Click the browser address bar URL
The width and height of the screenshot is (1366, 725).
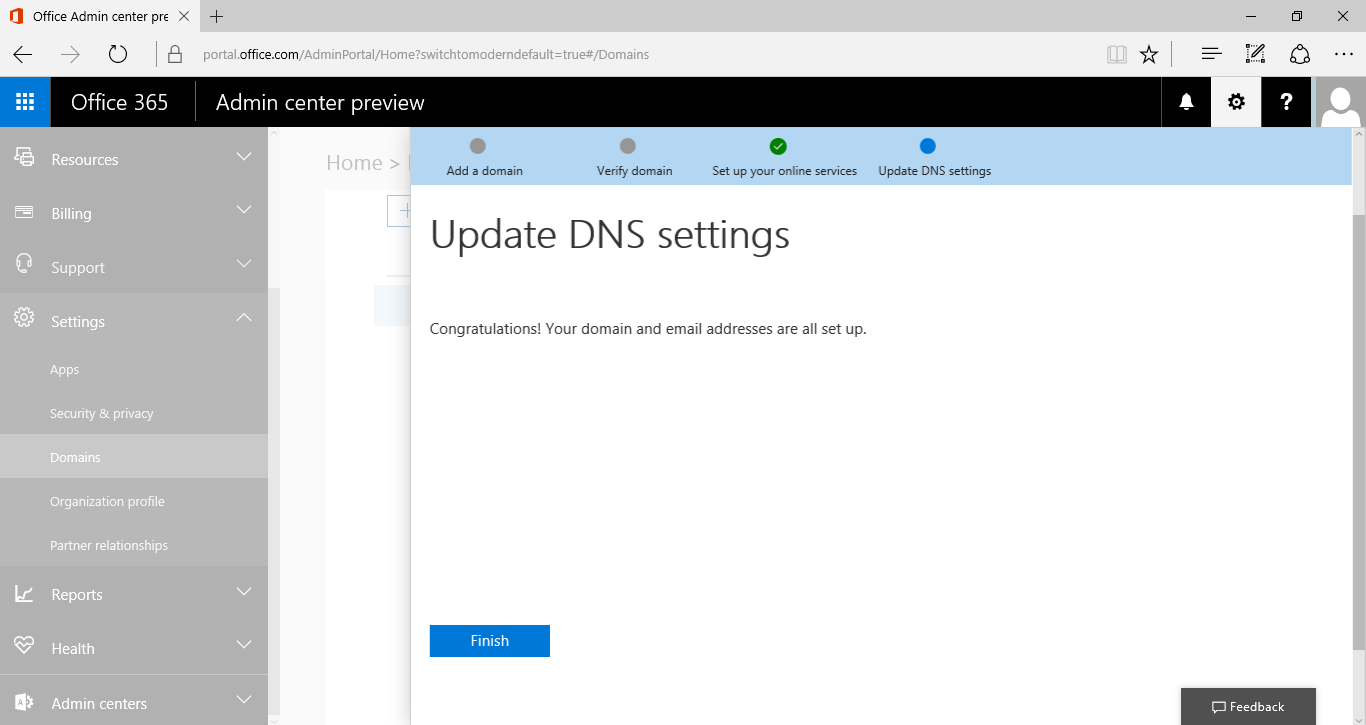pyautogui.click(x=426, y=54)
